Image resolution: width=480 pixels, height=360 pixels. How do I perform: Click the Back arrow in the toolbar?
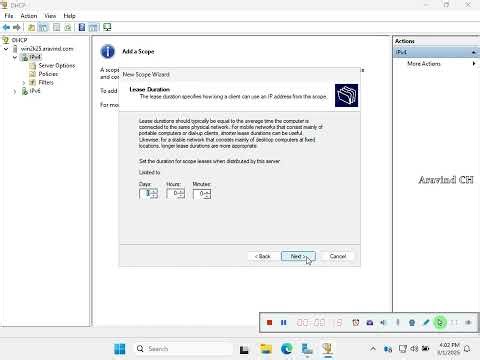tap(6, 28)
